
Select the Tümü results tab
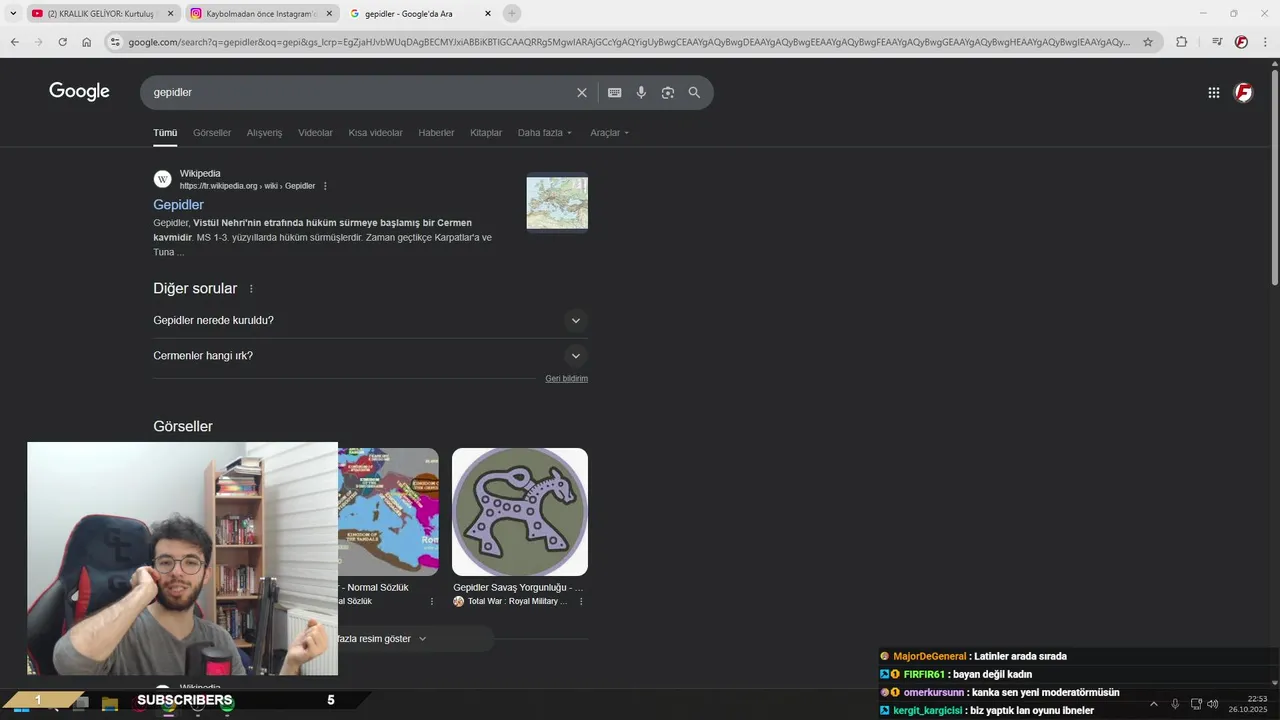click(x=165, y=133)
